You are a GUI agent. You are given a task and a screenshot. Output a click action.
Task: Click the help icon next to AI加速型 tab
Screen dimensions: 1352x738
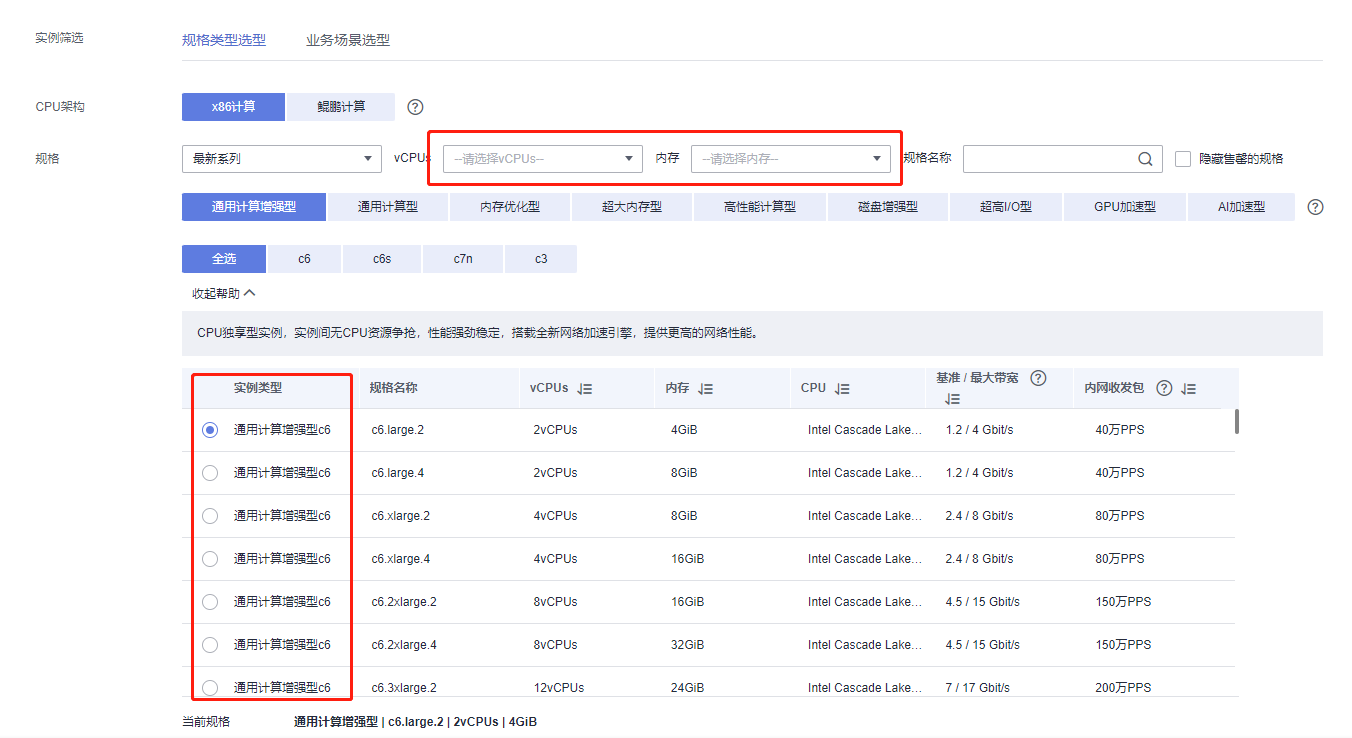pyautogui.click(x=1314, y=206)
